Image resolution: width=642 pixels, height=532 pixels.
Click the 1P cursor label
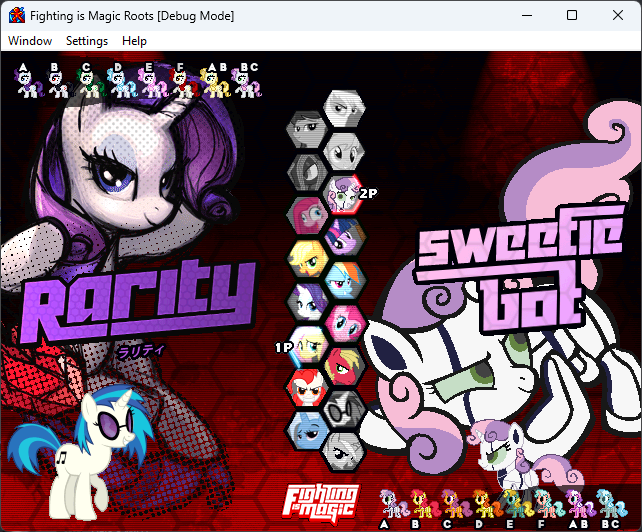[x=283, y=347]
